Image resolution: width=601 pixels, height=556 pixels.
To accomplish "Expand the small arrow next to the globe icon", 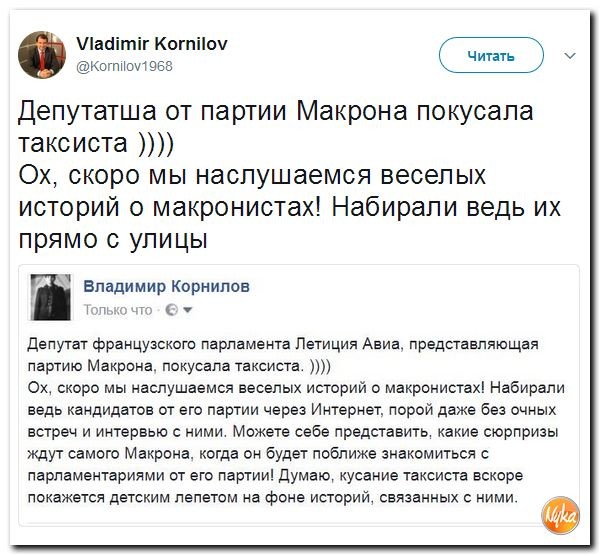I will point(187,310).
